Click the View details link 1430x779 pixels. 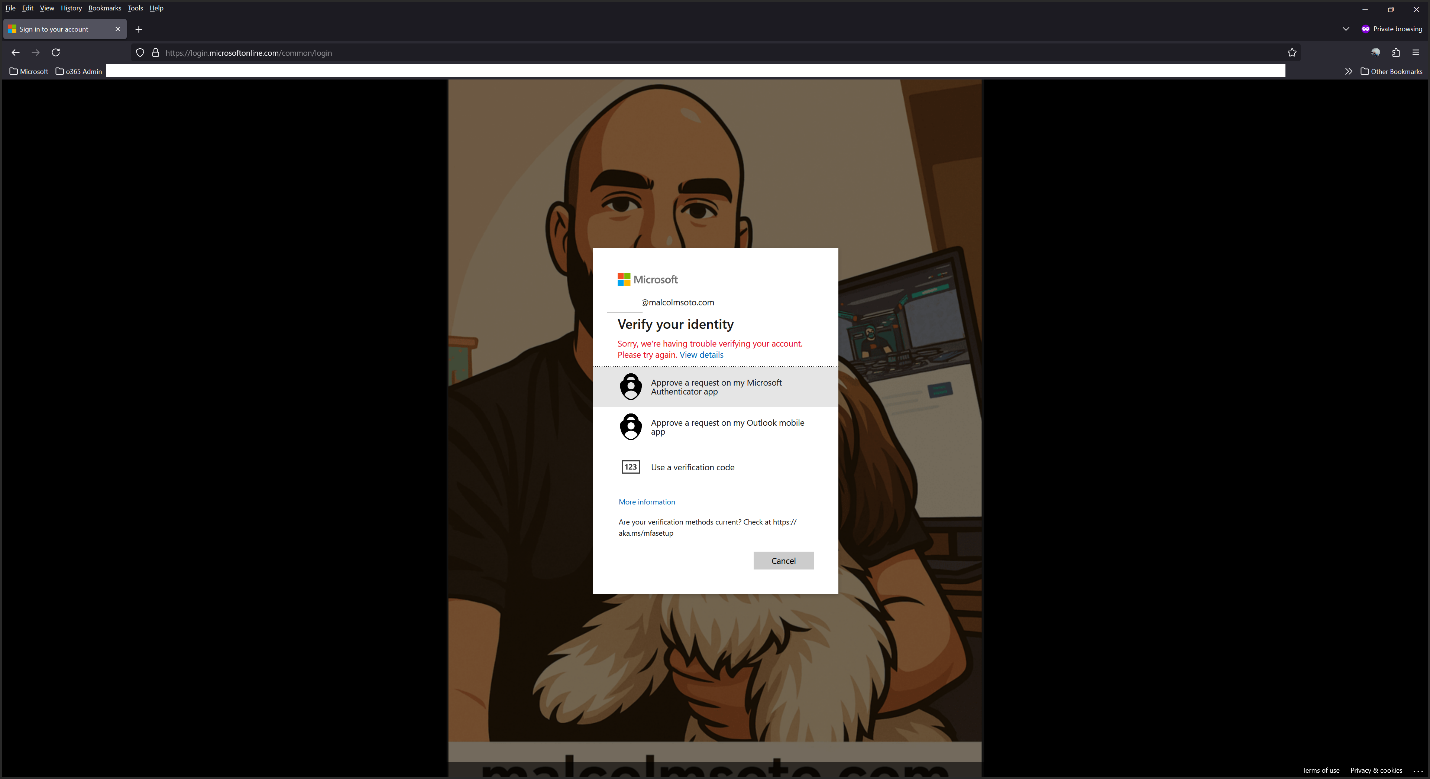pos(701,355)
